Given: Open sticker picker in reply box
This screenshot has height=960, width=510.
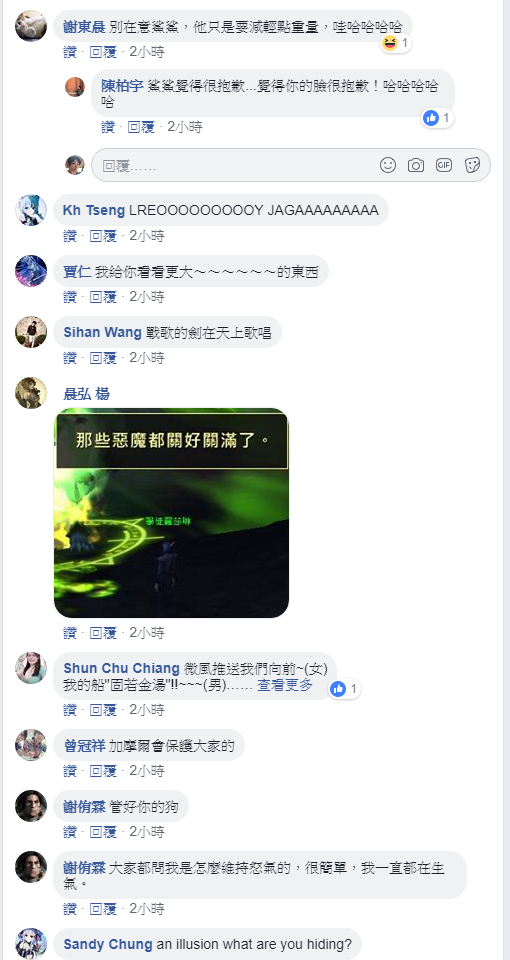Looking at the screenshot, I should click(x=472, y=165).
